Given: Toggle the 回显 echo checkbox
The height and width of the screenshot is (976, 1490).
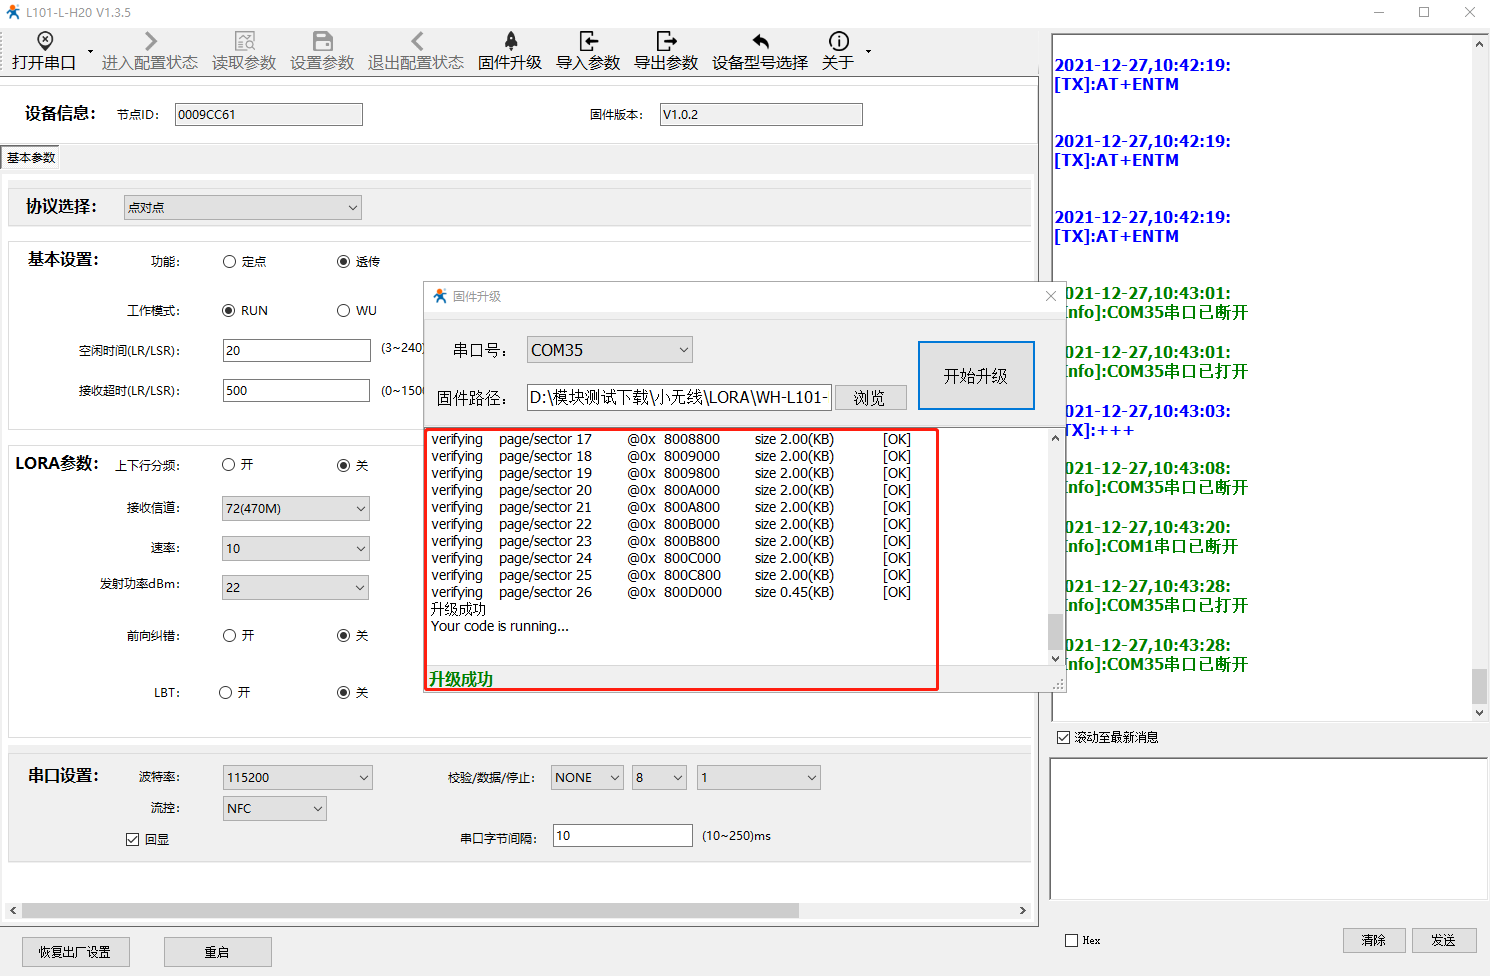Looking at the screenshot, I should [x=133, y=839].
